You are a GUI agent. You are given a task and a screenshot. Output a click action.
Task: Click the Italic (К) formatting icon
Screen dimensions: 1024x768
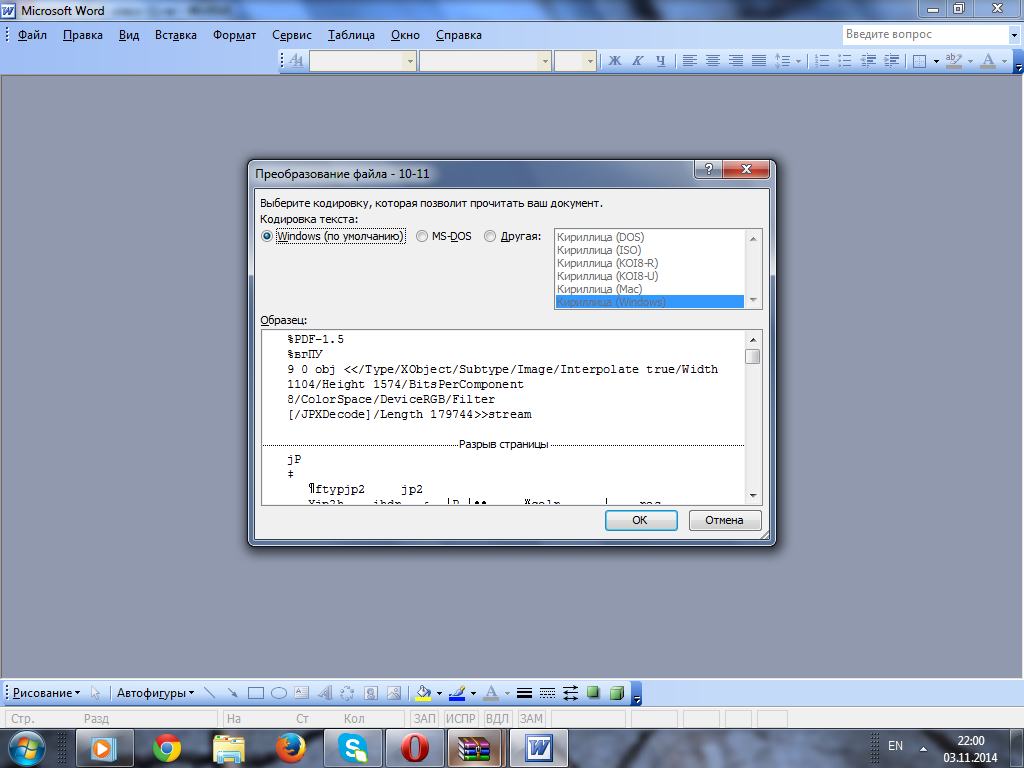tap(638, 61)
